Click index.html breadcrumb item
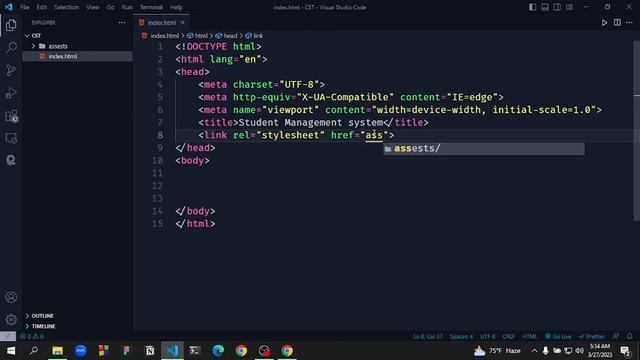The image size is (640, 360). click(x=164, y=36)
